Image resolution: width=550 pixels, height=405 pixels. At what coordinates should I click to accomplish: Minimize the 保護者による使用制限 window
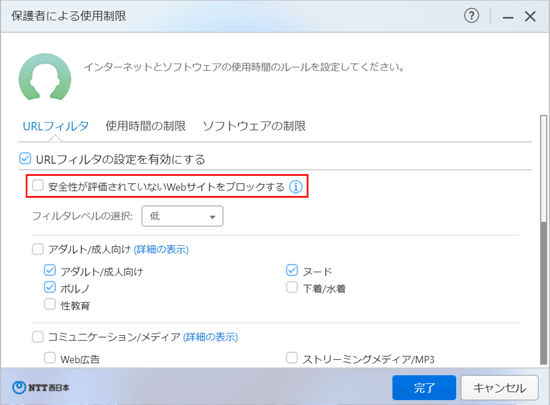tap(508, 16)
